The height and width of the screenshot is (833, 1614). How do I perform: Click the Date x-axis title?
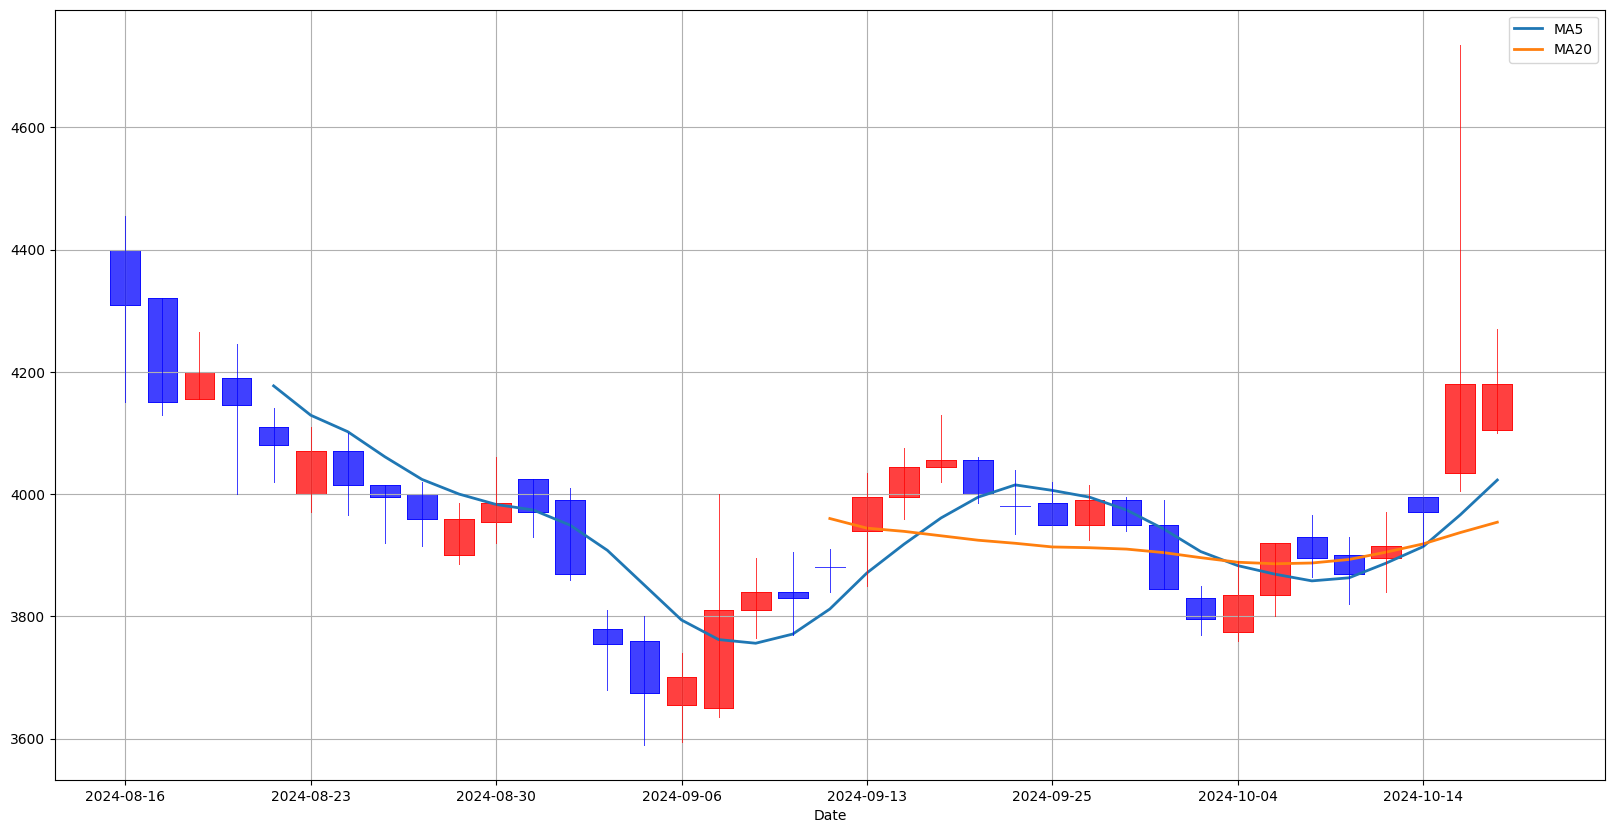pos(830,815)
